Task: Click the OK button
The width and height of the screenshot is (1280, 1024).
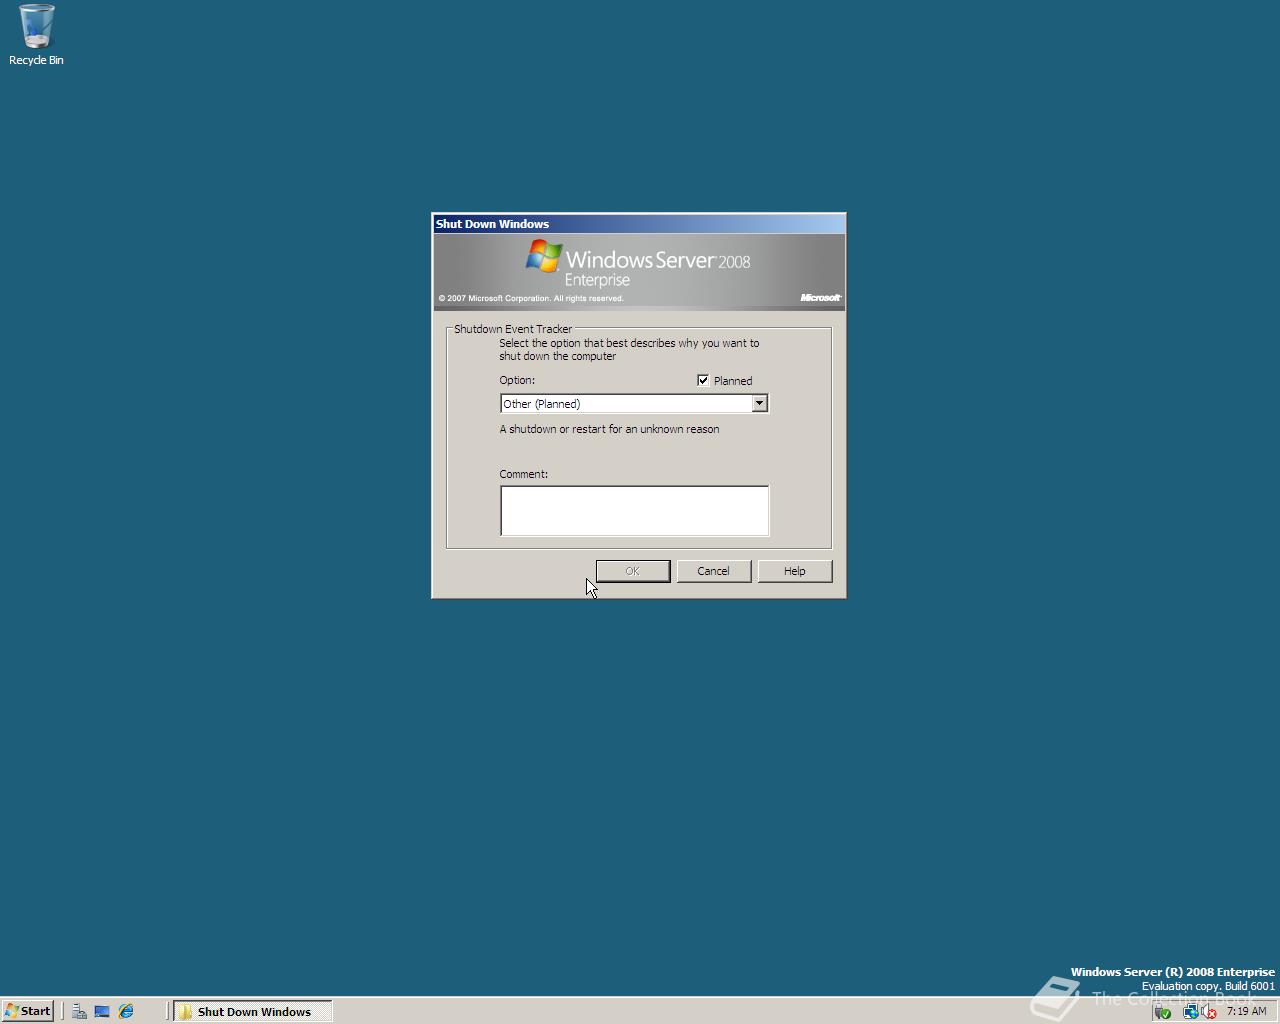Action: coord(633,571)
